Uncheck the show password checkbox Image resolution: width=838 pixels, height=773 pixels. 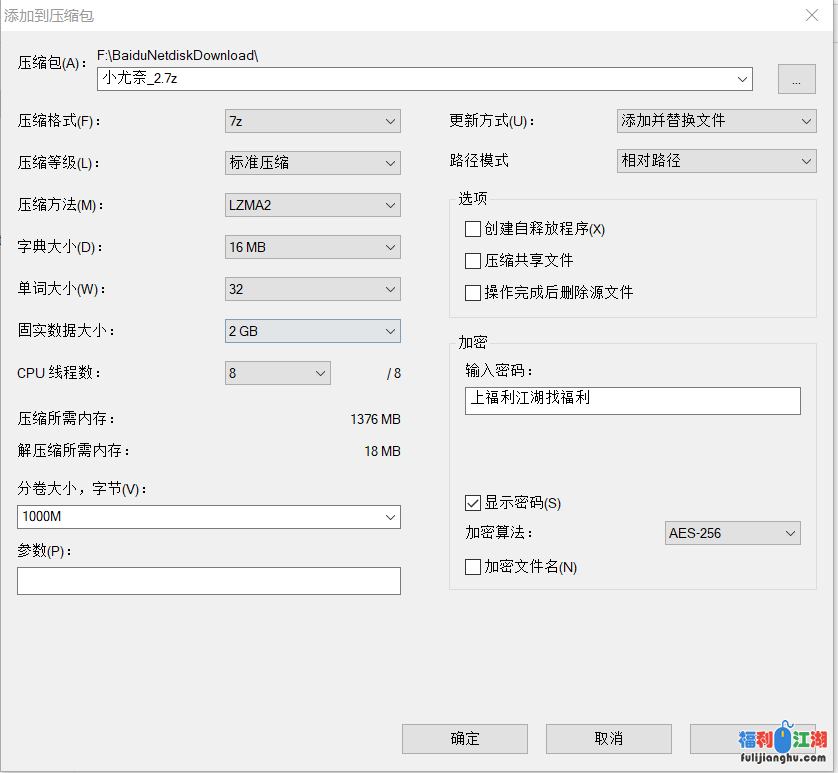point(473,503)
